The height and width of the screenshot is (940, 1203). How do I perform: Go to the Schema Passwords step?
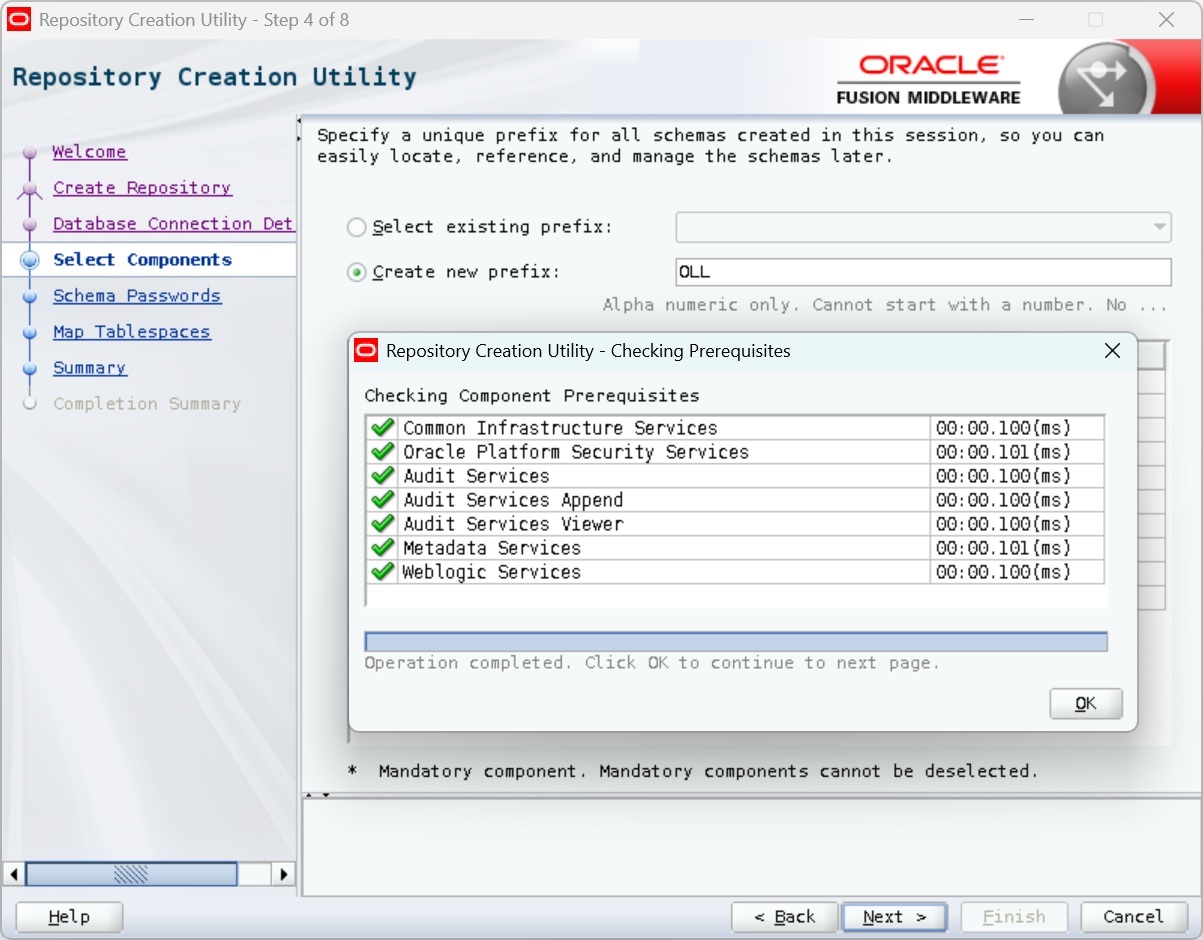(137, 296)
